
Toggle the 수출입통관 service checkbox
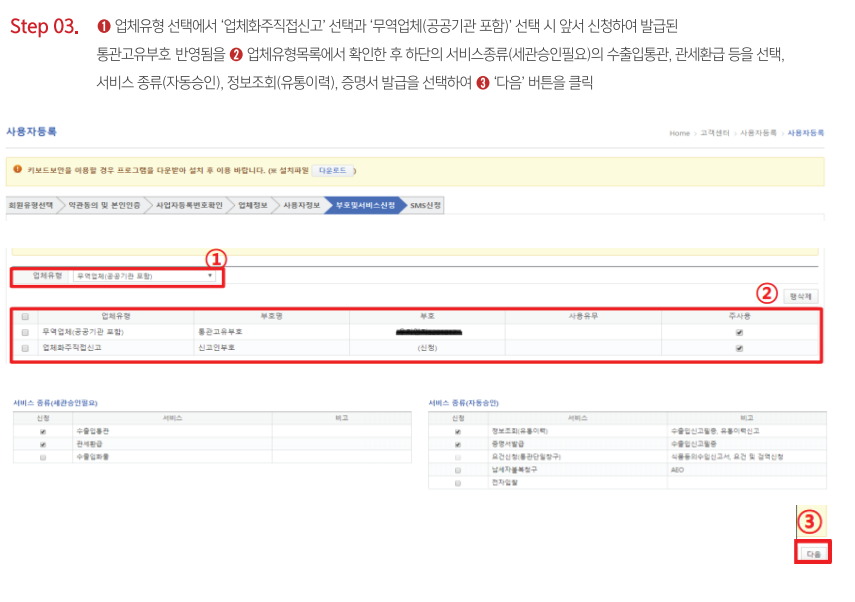coord(42,431)
